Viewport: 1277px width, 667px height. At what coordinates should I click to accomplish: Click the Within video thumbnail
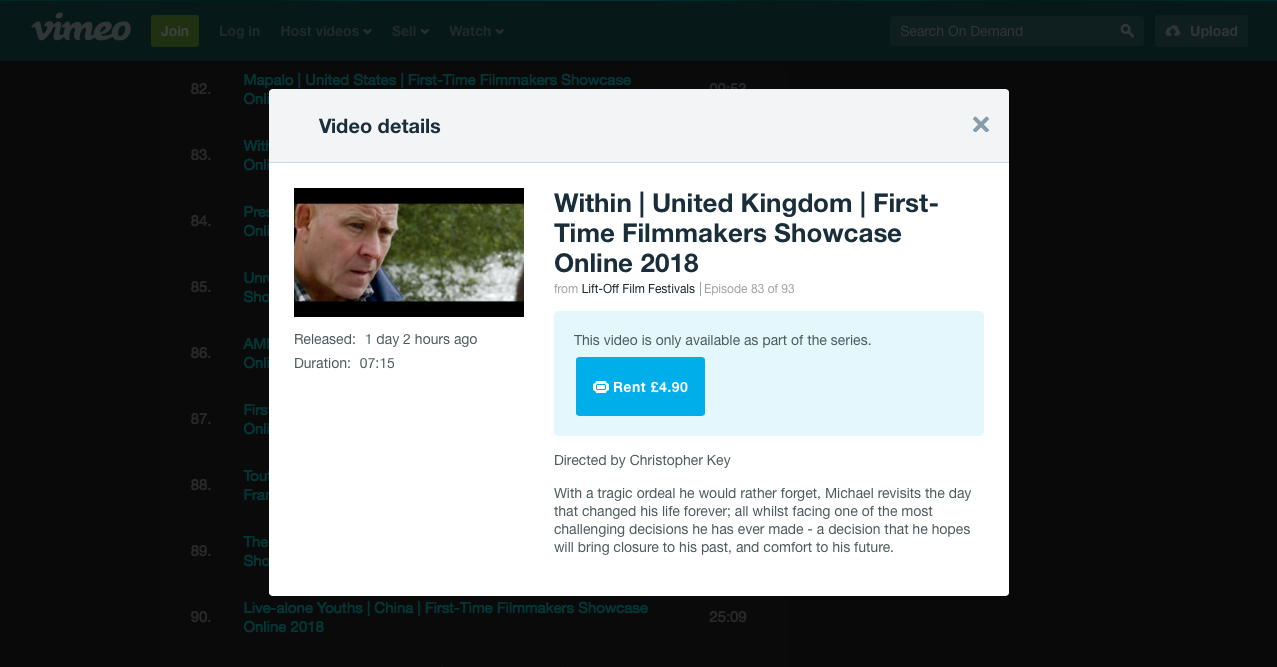(x=409, y=252)
